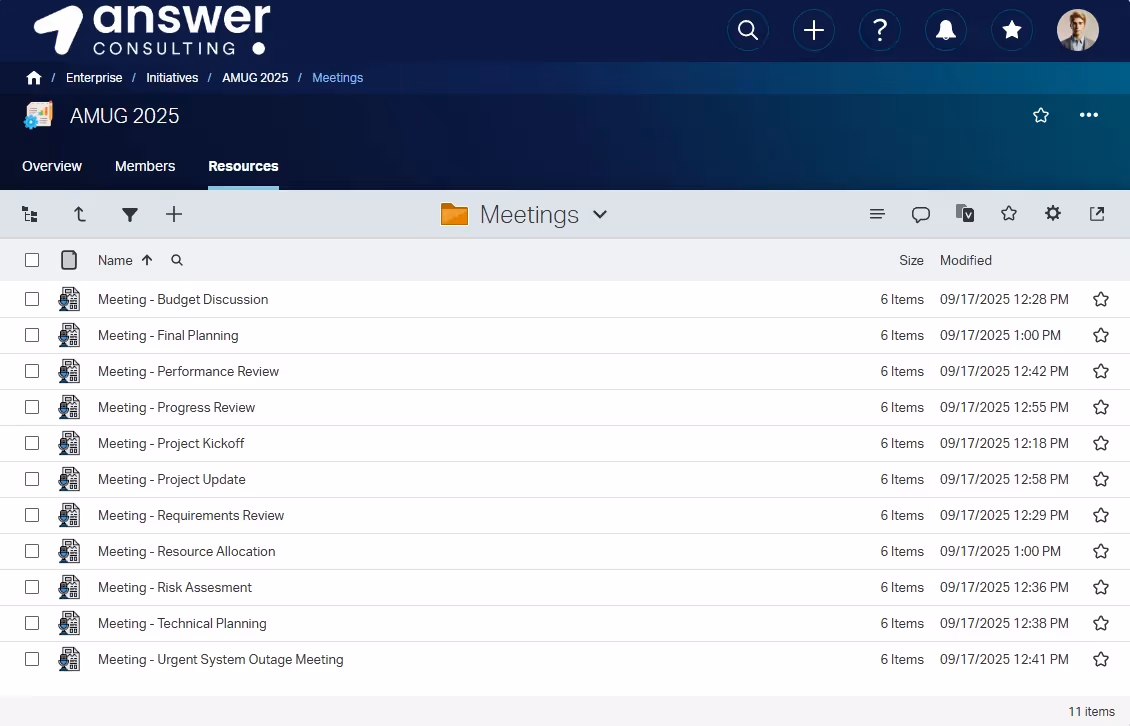Click the 11 items count text

[1091, 712]
